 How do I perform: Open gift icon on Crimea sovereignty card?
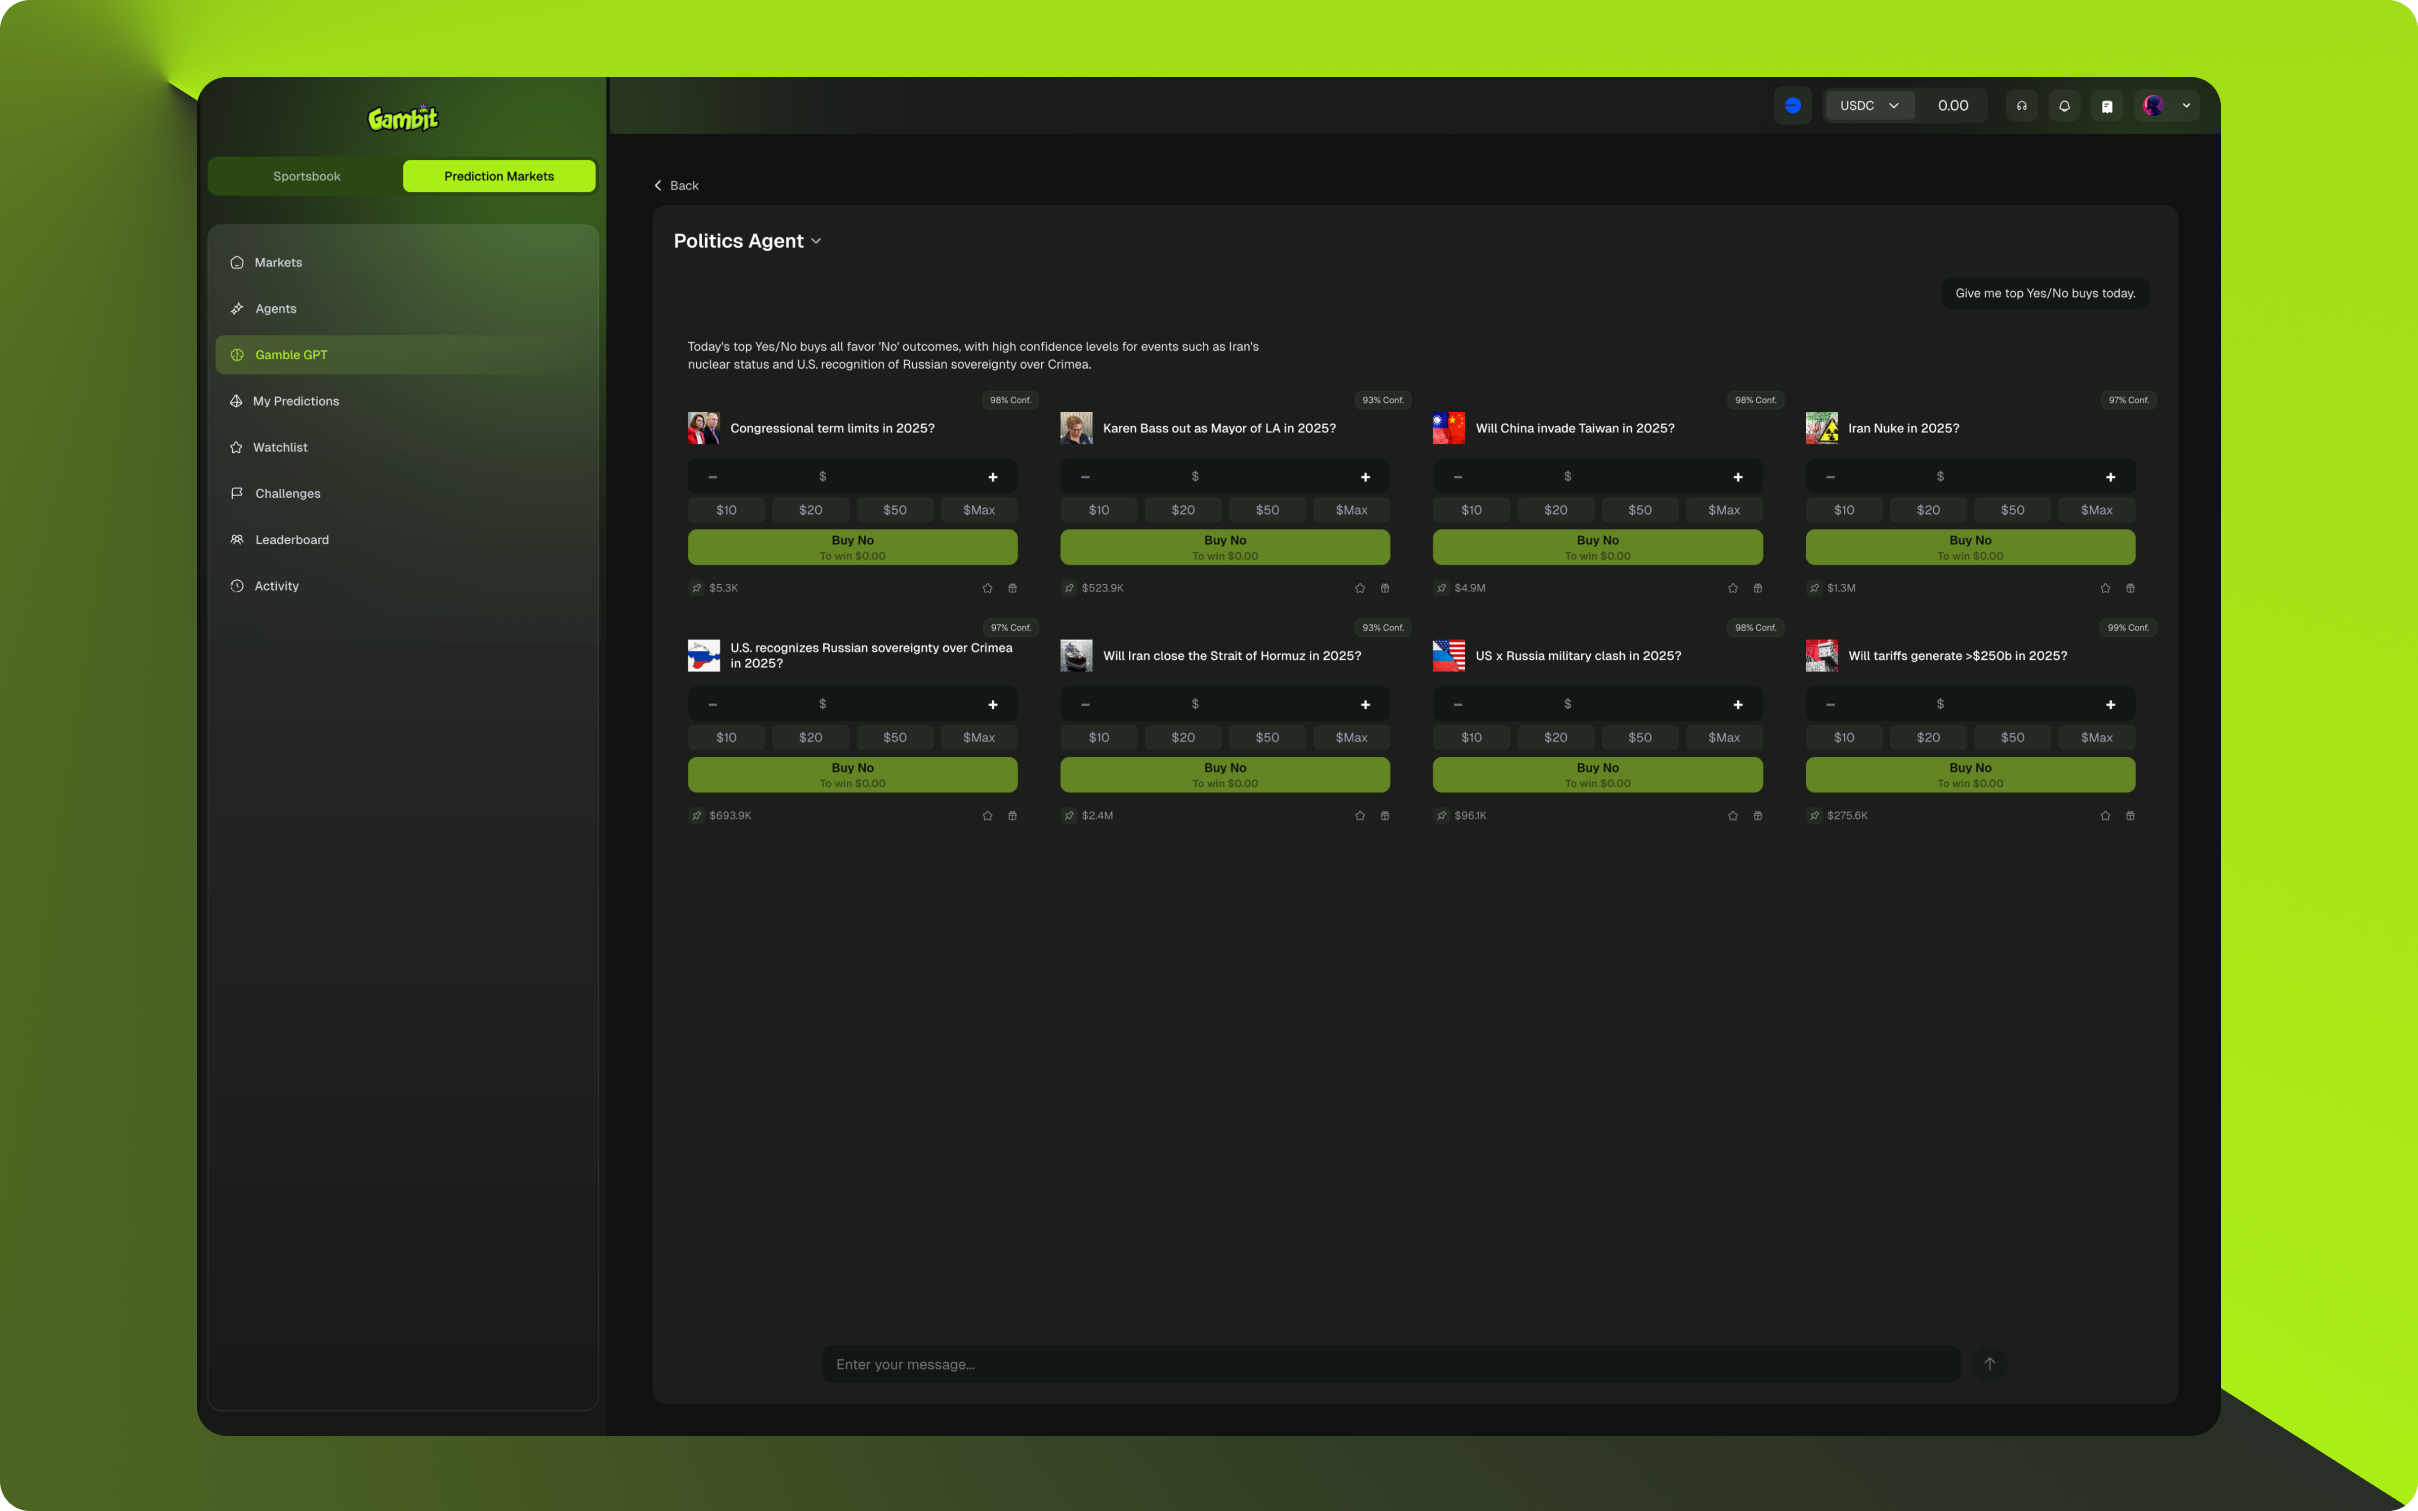tap(1012, 816)
